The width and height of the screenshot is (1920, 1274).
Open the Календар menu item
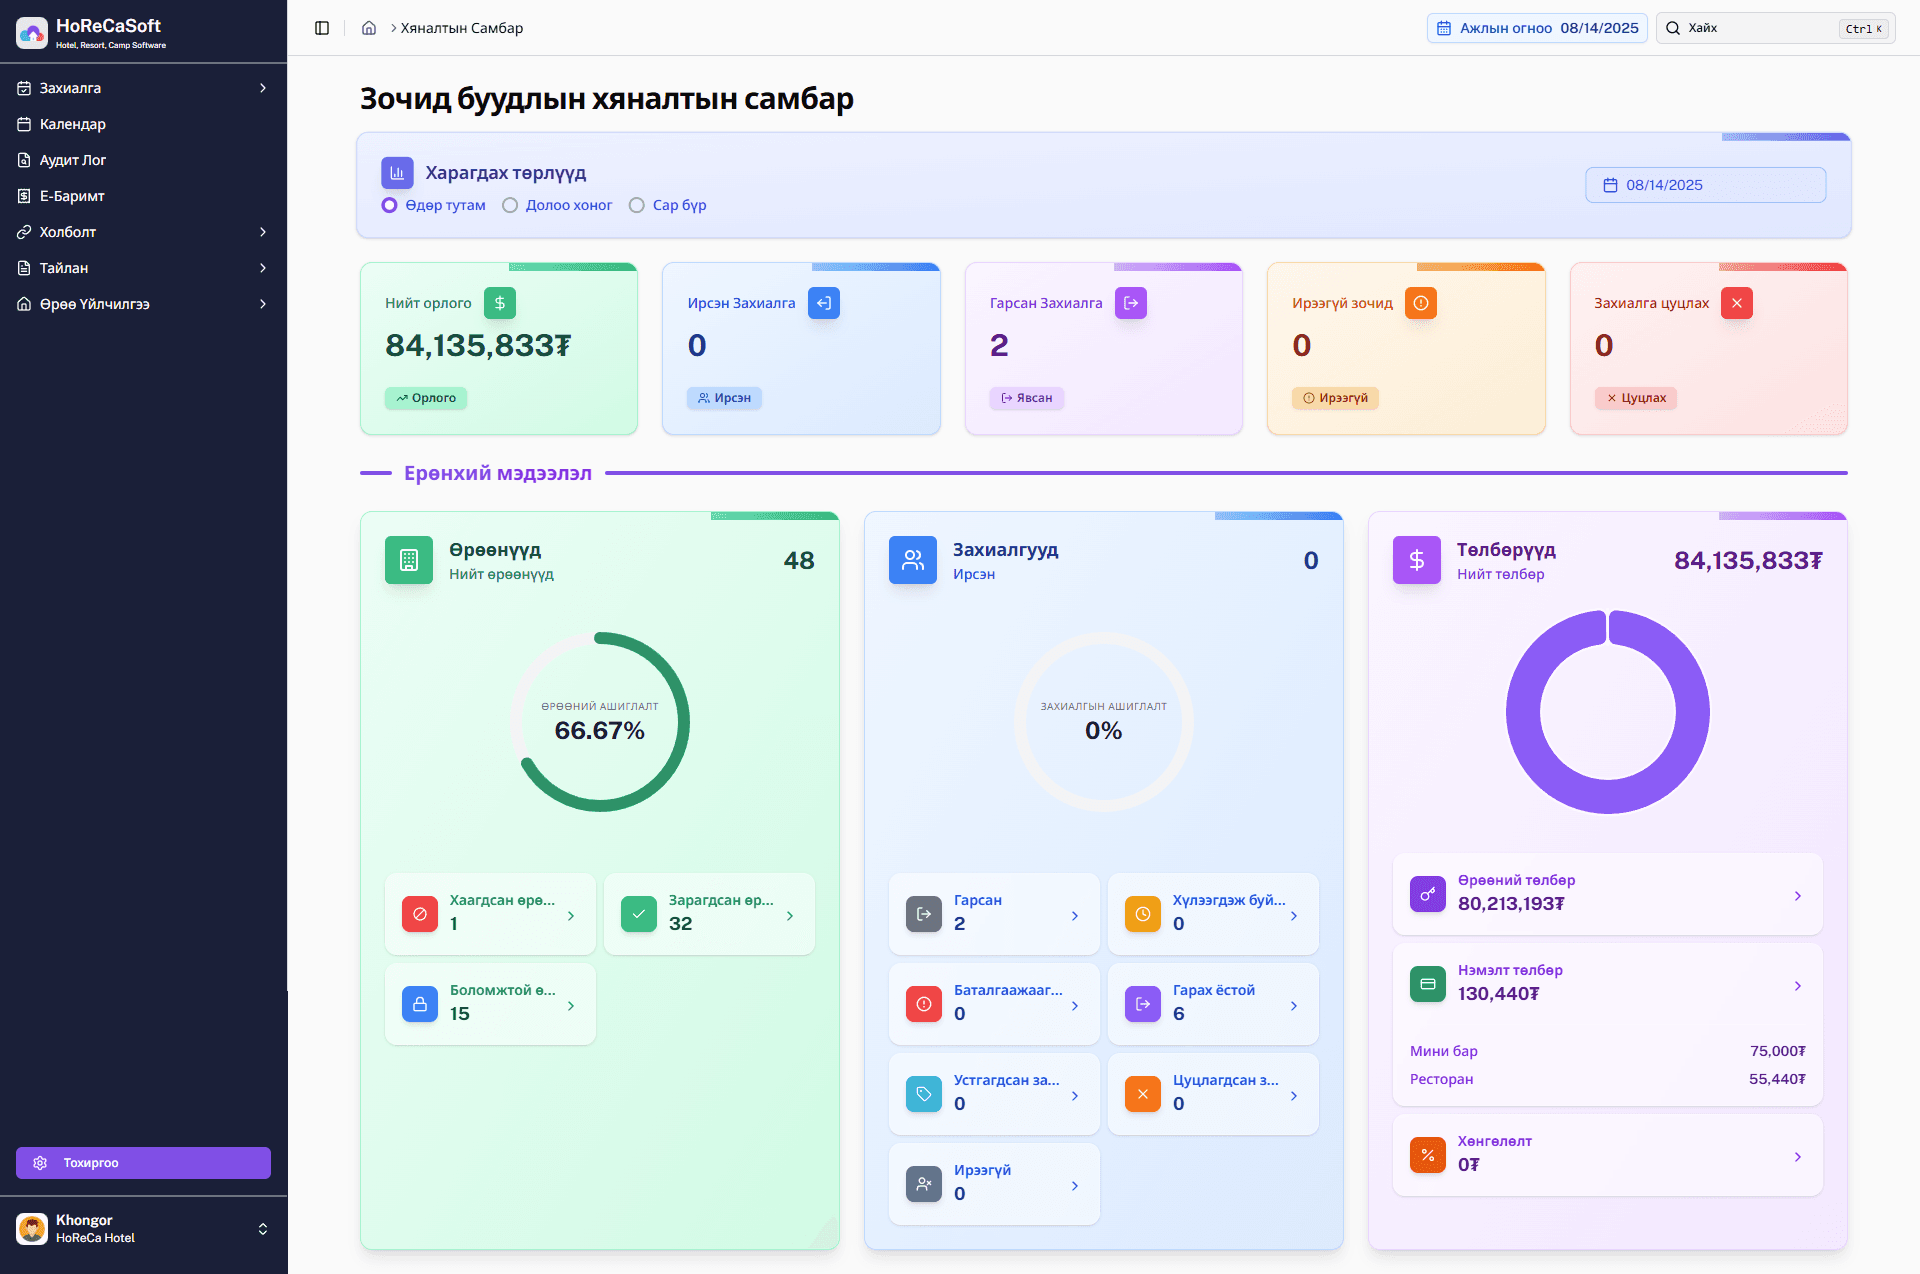pos(73,124)
